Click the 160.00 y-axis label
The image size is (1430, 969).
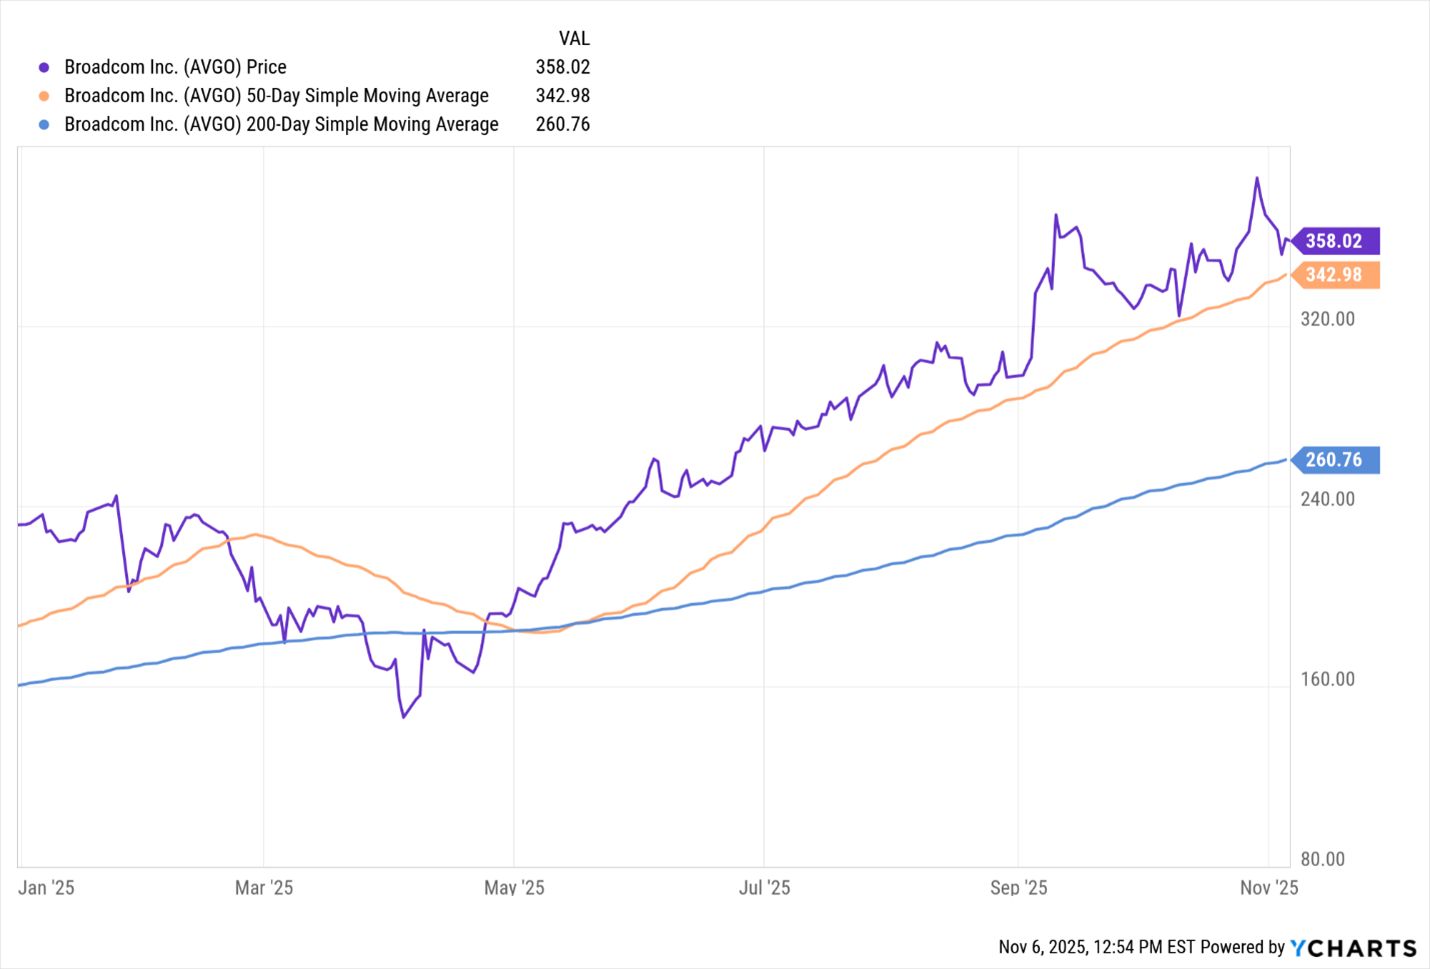[x=1327, y=679]
